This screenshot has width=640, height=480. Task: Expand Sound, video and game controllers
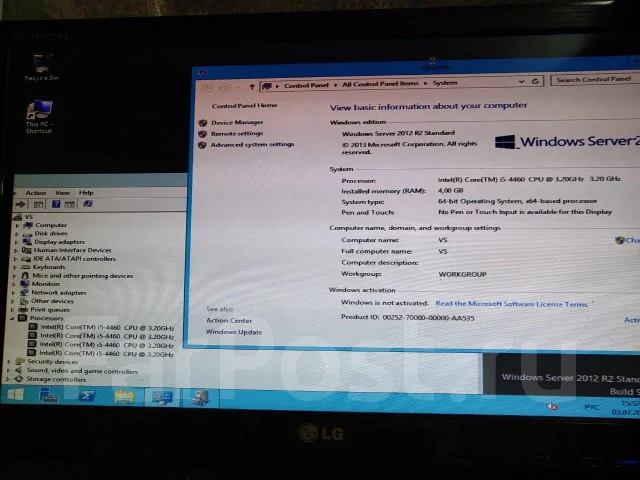point(9,370)
